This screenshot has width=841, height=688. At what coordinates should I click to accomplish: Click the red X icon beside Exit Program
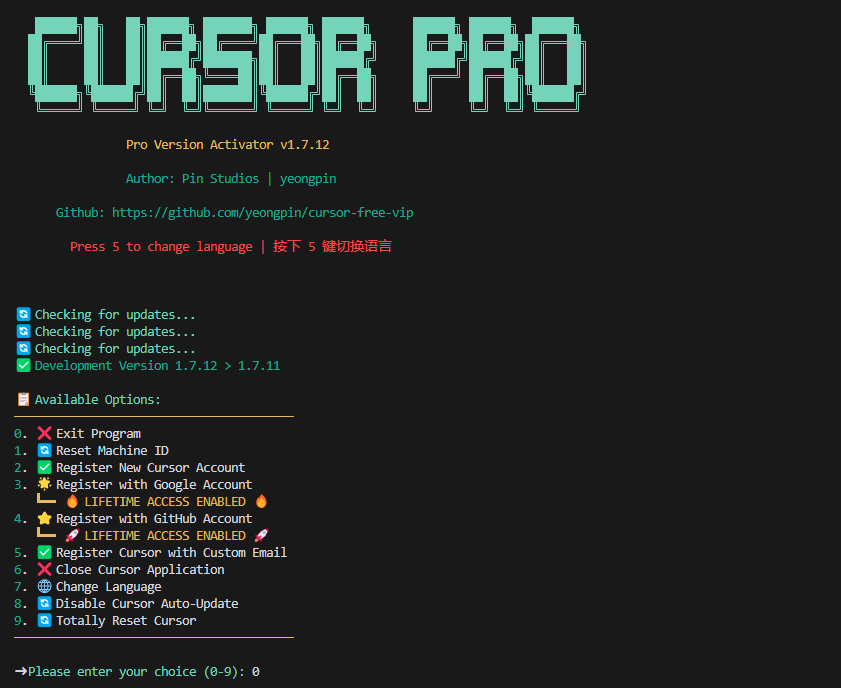[44, 434]
